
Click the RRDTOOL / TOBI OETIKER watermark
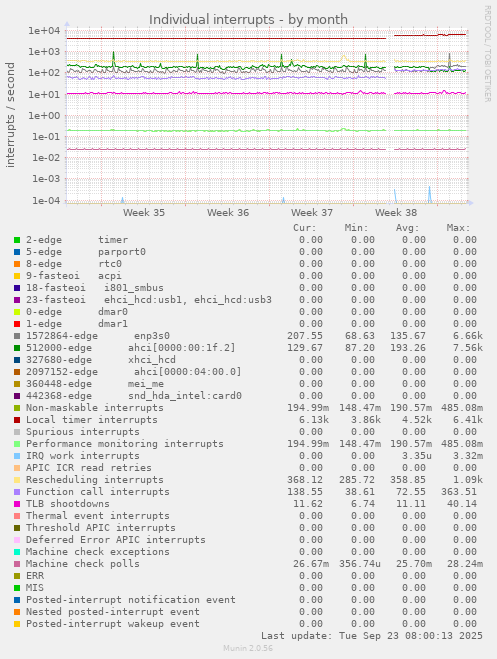point(487,53)
